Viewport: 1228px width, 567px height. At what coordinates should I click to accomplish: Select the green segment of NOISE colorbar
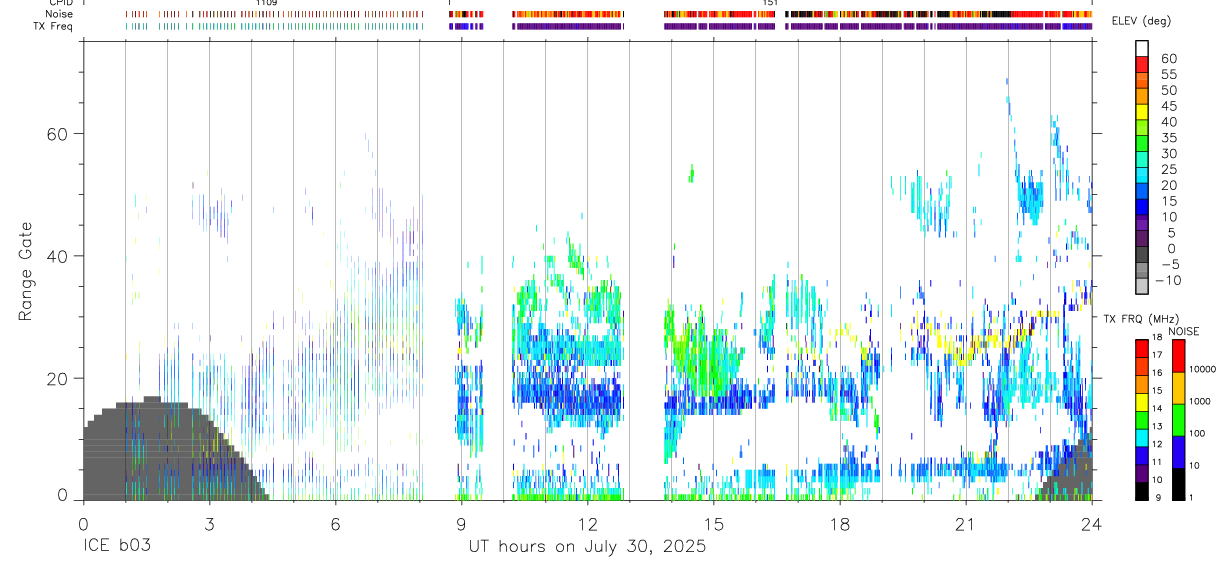[x=1178, y=420]
